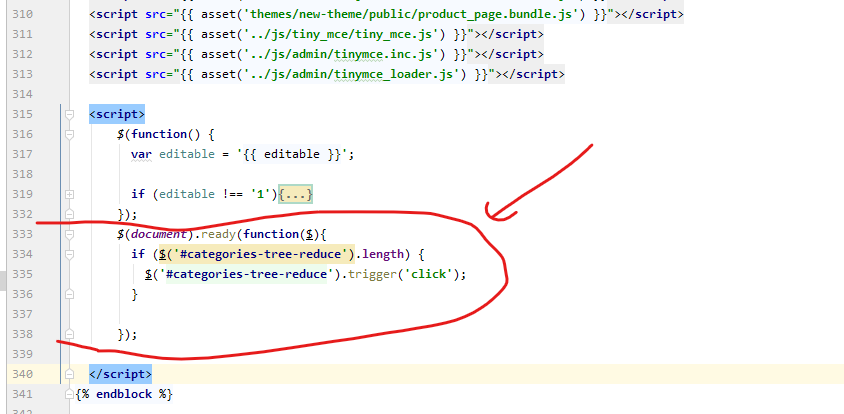The image size is (844, 414).
Task: Expand the folded {...} code placeholder
Action: pyautogui.click(x=296, y=194)
